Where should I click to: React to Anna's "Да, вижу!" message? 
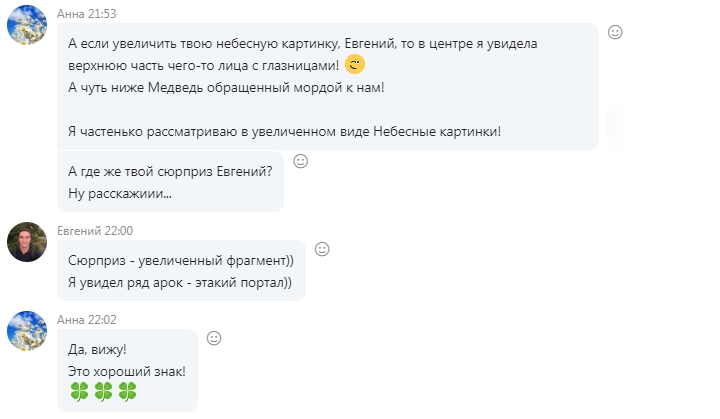click(x=214, y=338)
